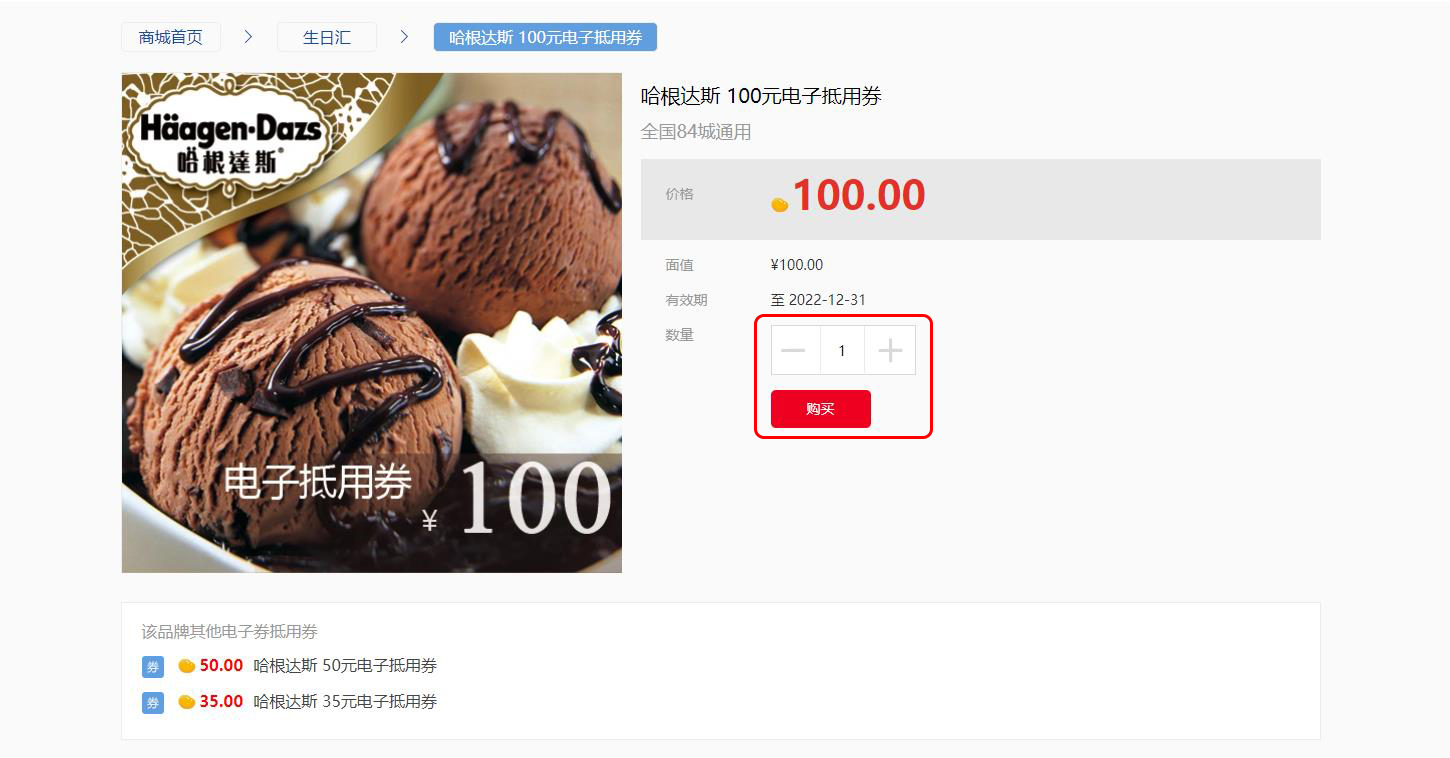Go to 商城首页 breadcrumb
Screen dimensions: 1450x758
tap(171, 37)
